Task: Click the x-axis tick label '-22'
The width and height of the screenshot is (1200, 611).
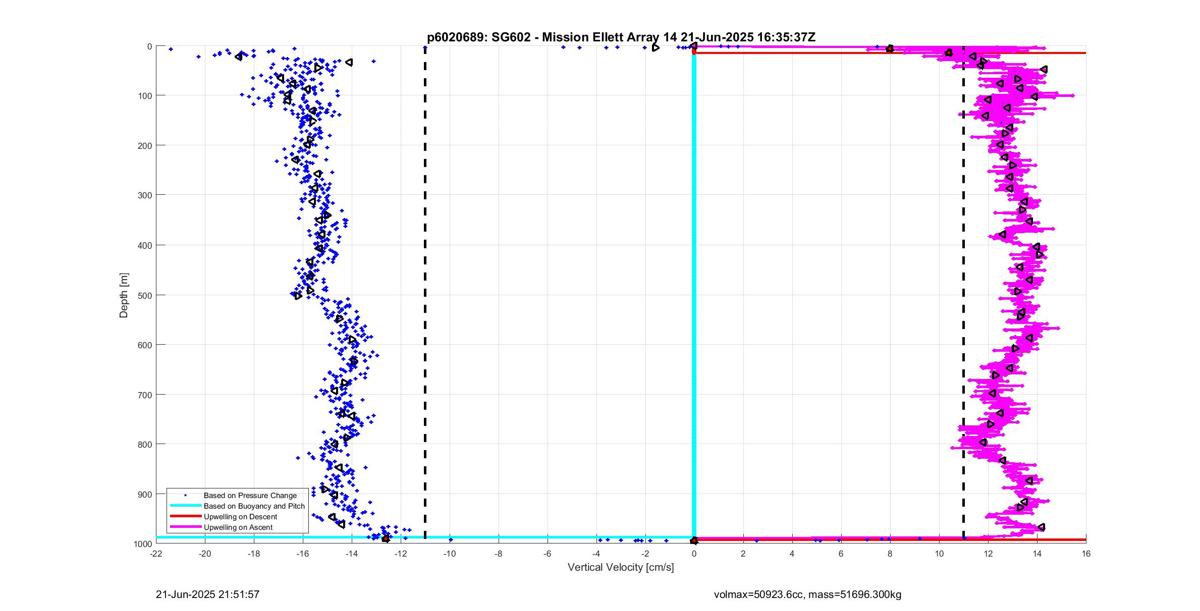Action: pos(156,553)
